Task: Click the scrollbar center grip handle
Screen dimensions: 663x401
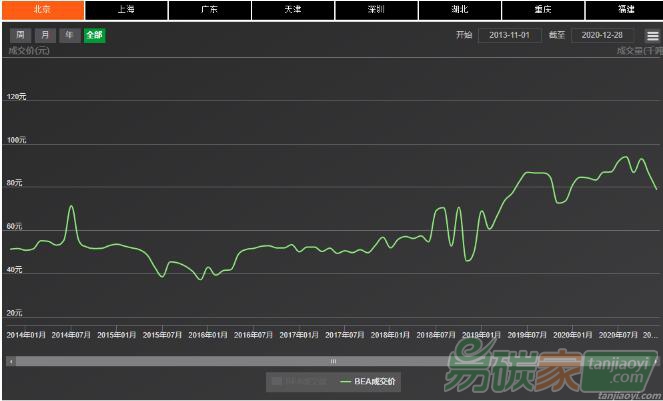Action: tap(333, 361)
